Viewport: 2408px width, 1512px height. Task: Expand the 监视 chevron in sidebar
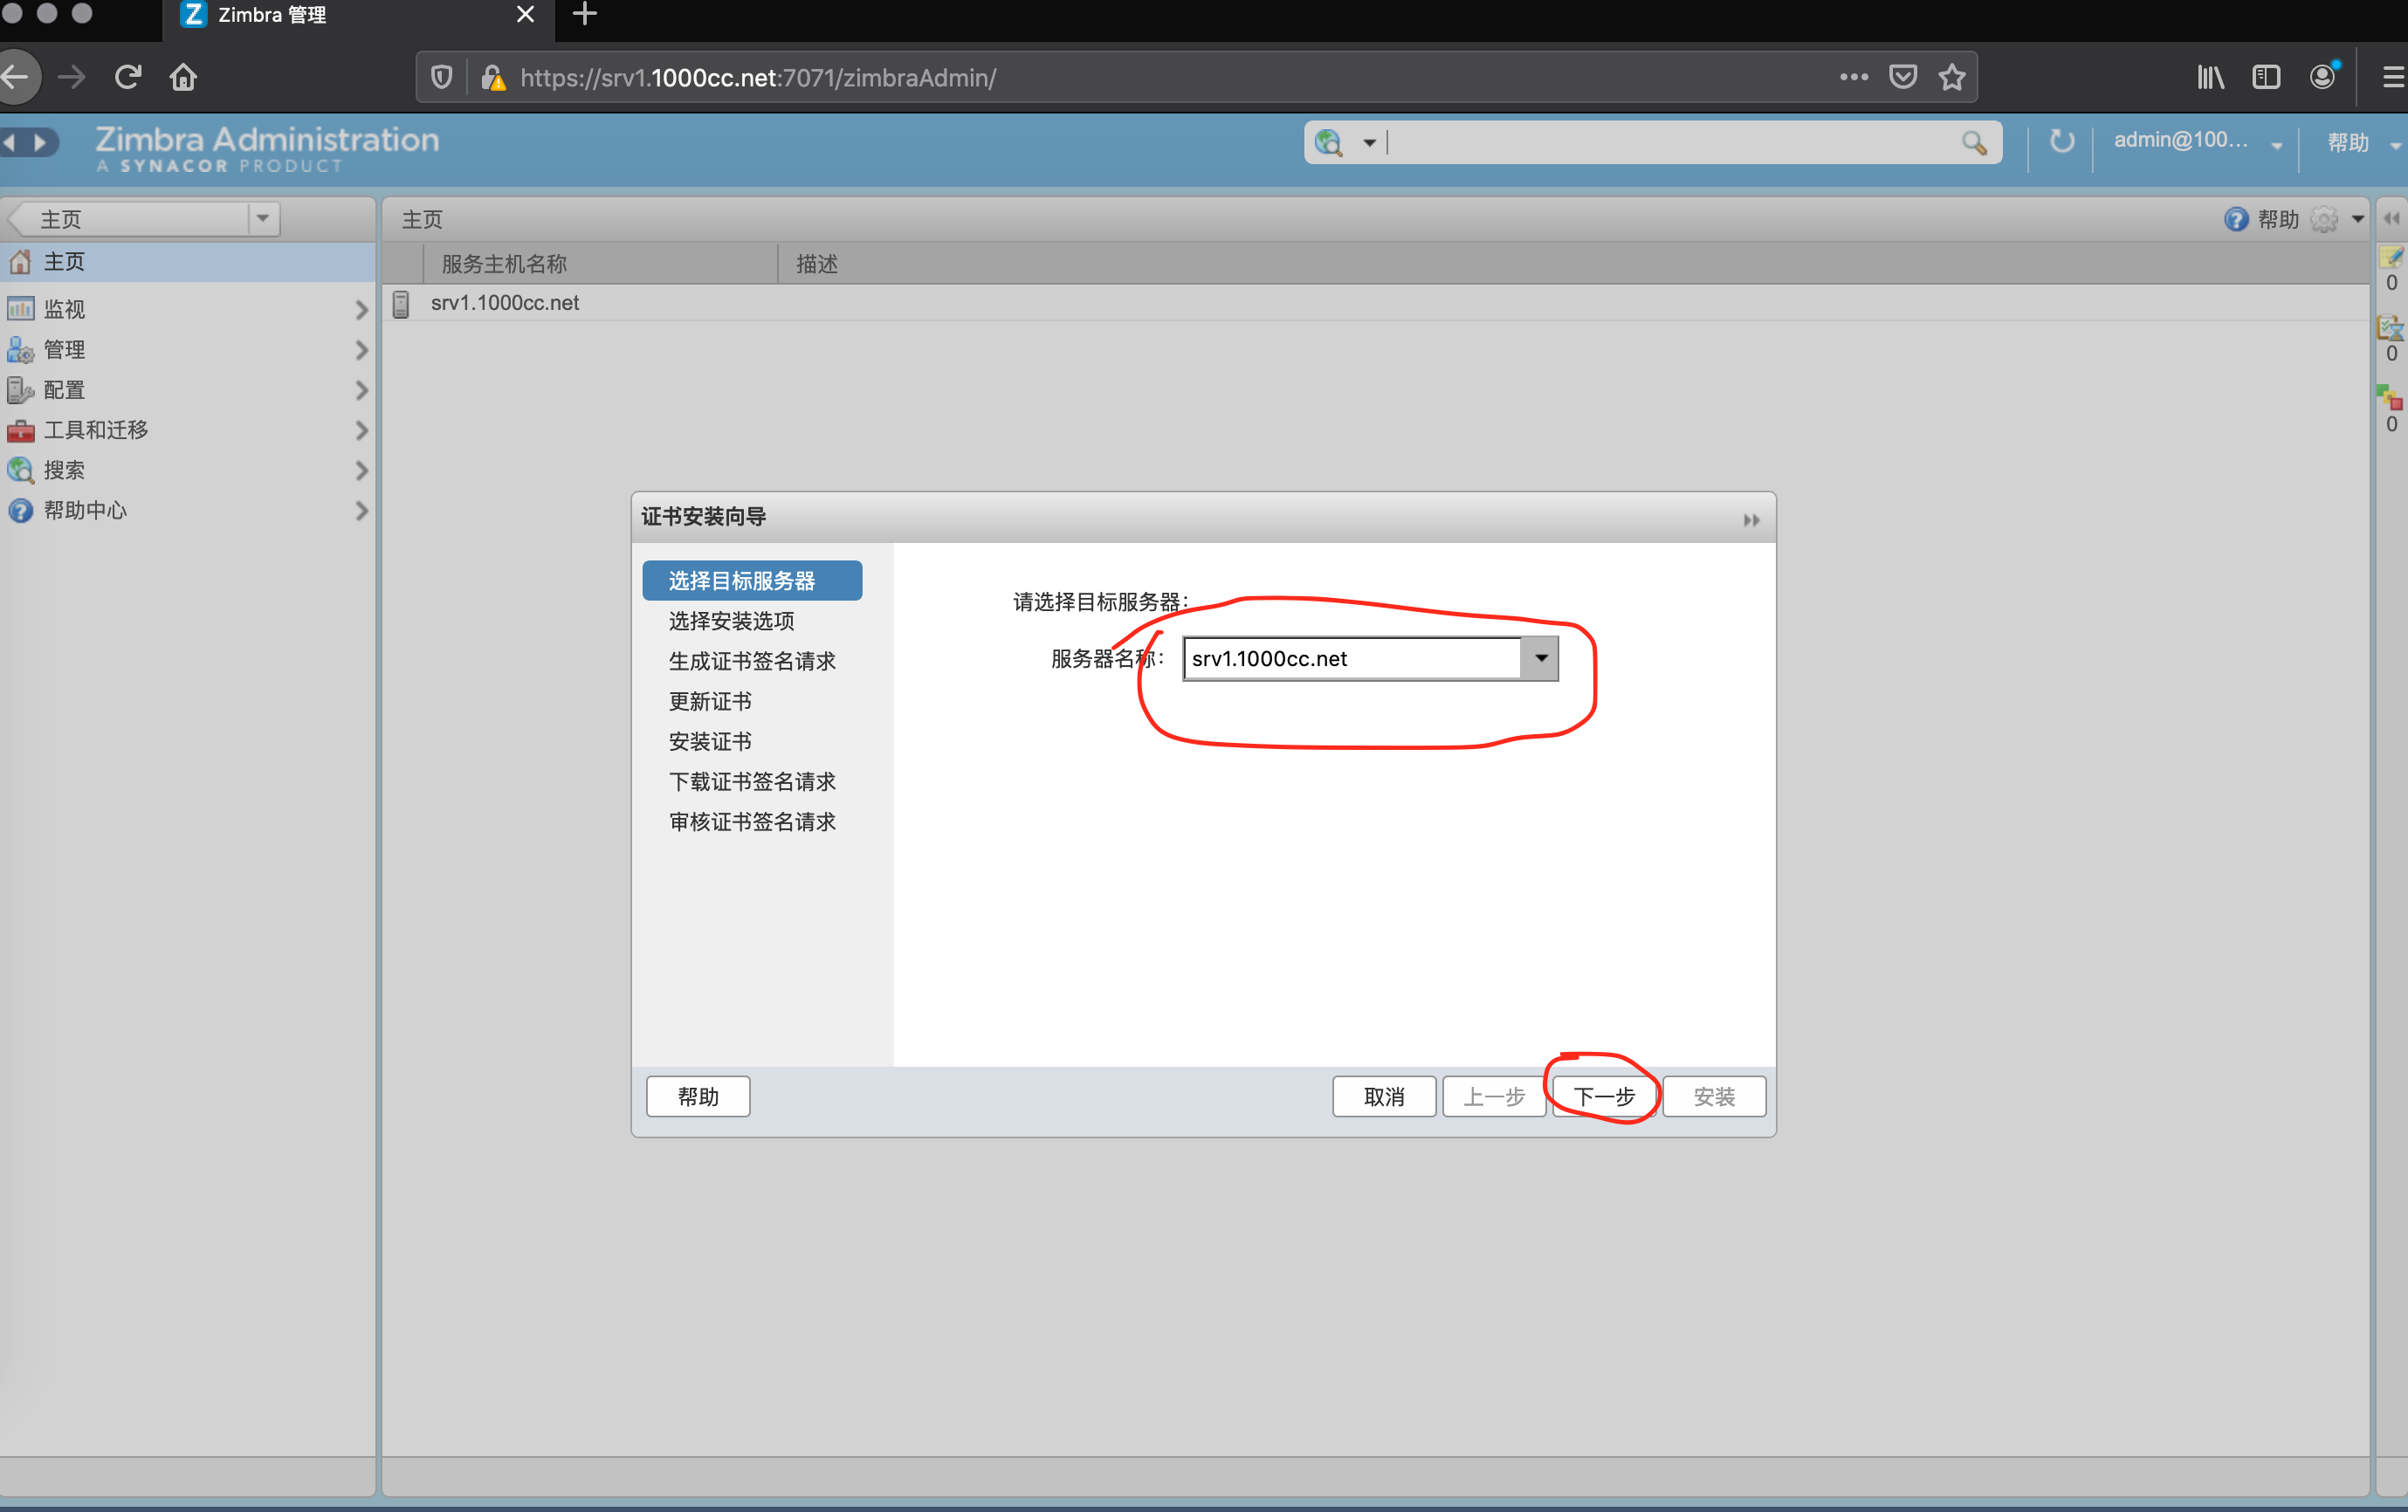[361, 310]
